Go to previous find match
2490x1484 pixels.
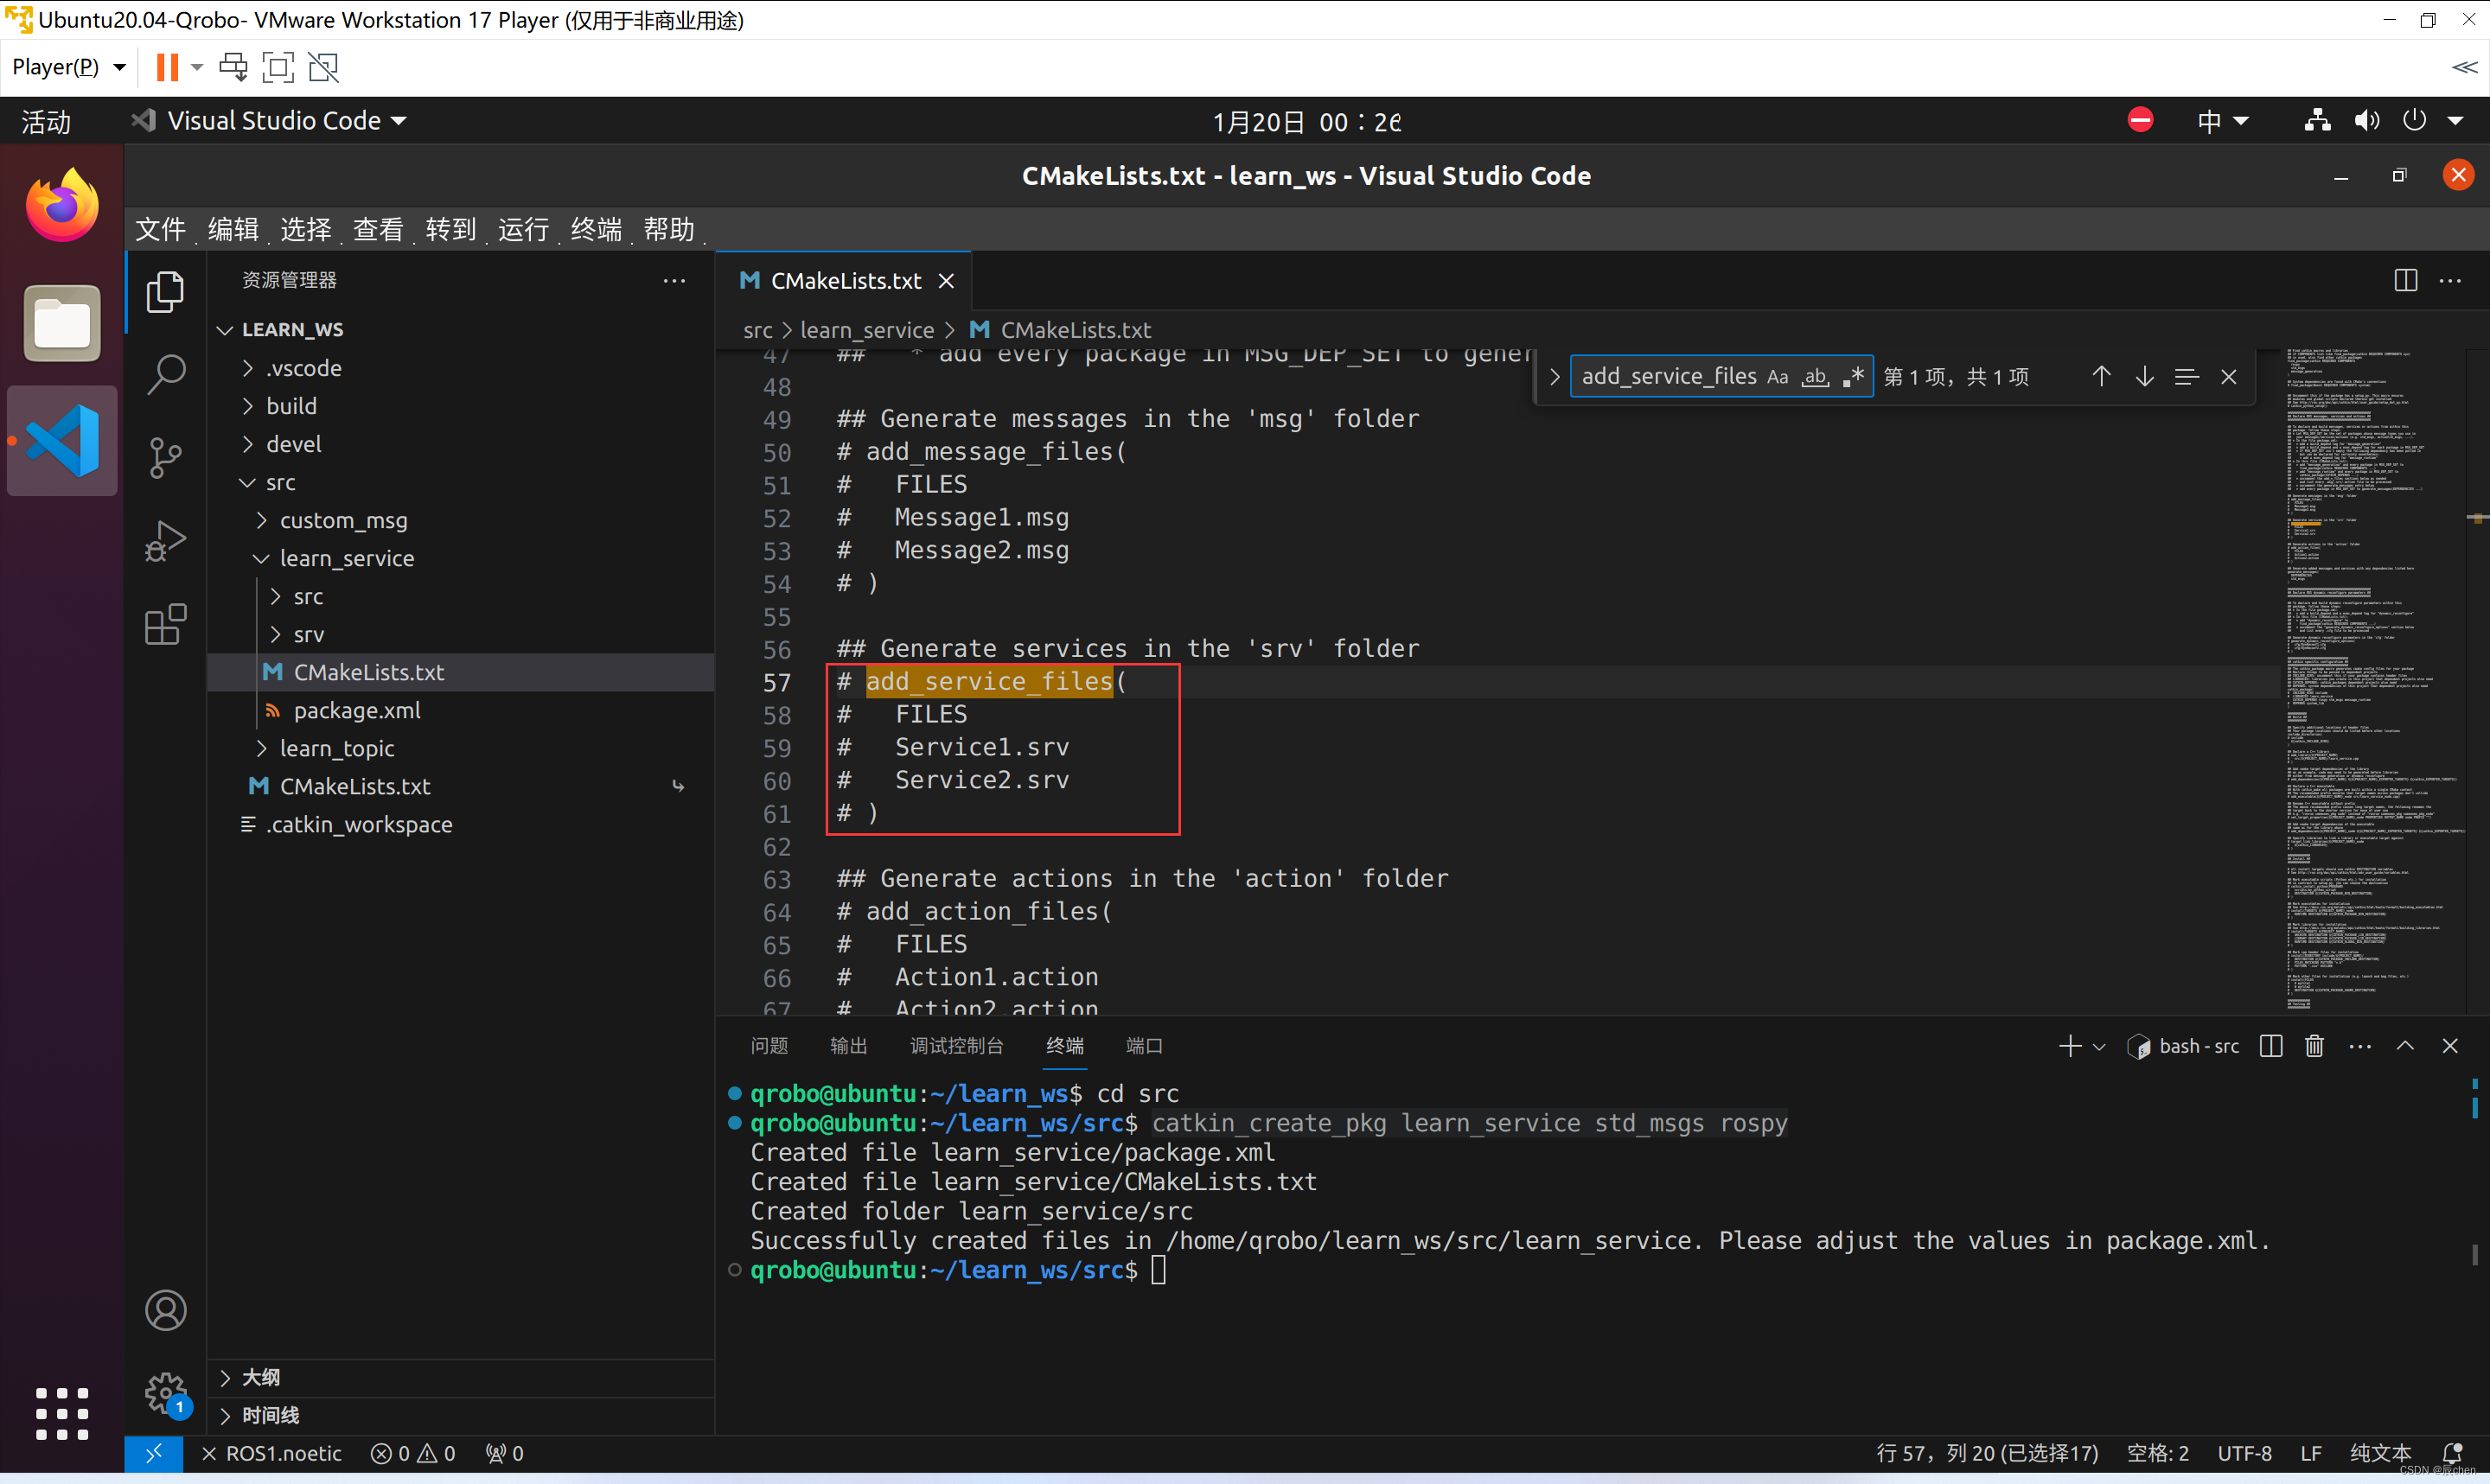coord(2101,376)
